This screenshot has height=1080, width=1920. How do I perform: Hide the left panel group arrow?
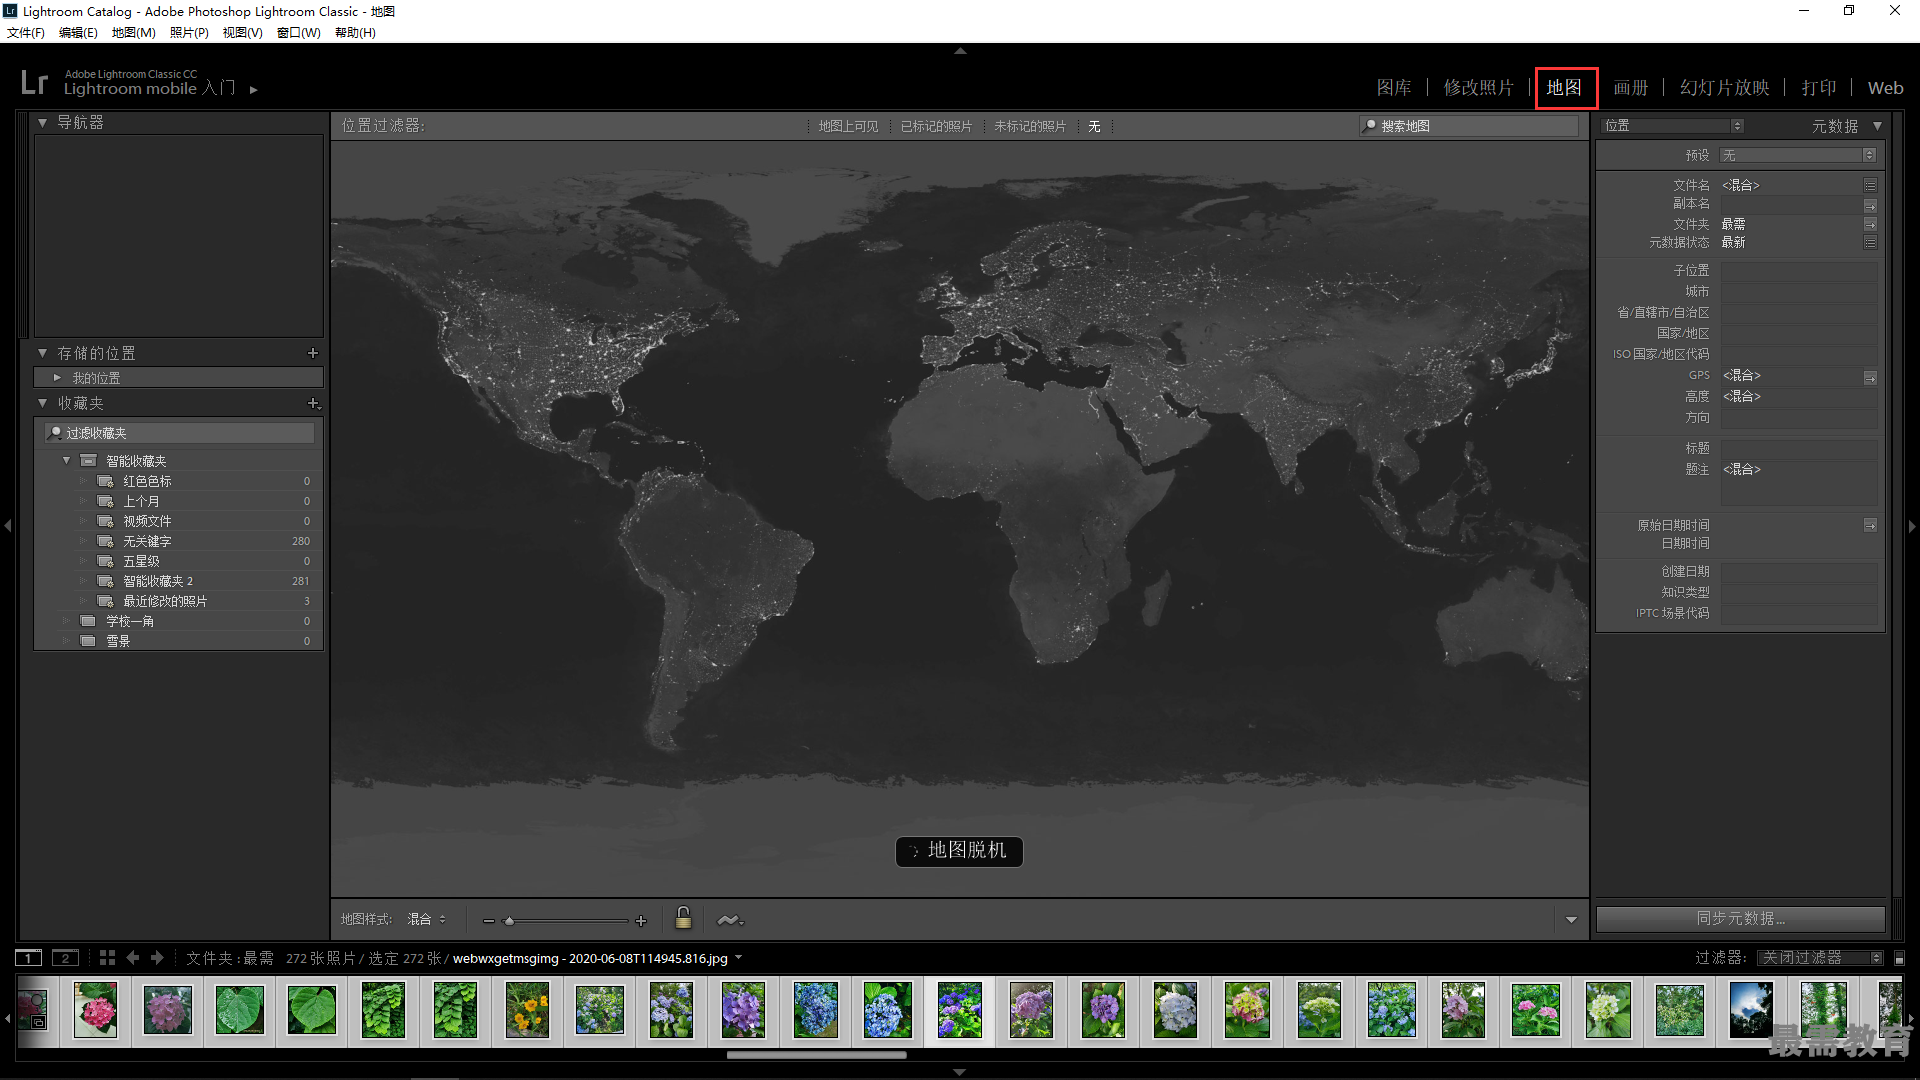[x=7, y=525]
